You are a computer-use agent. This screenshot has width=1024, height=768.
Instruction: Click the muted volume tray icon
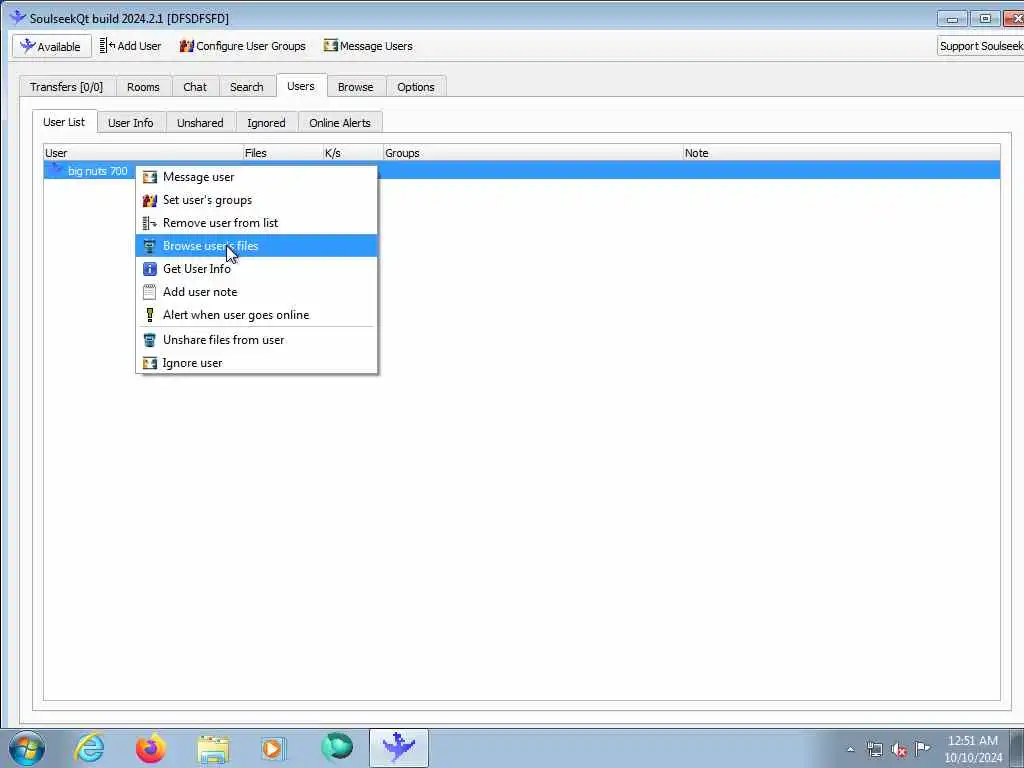(x=899, y=749)
